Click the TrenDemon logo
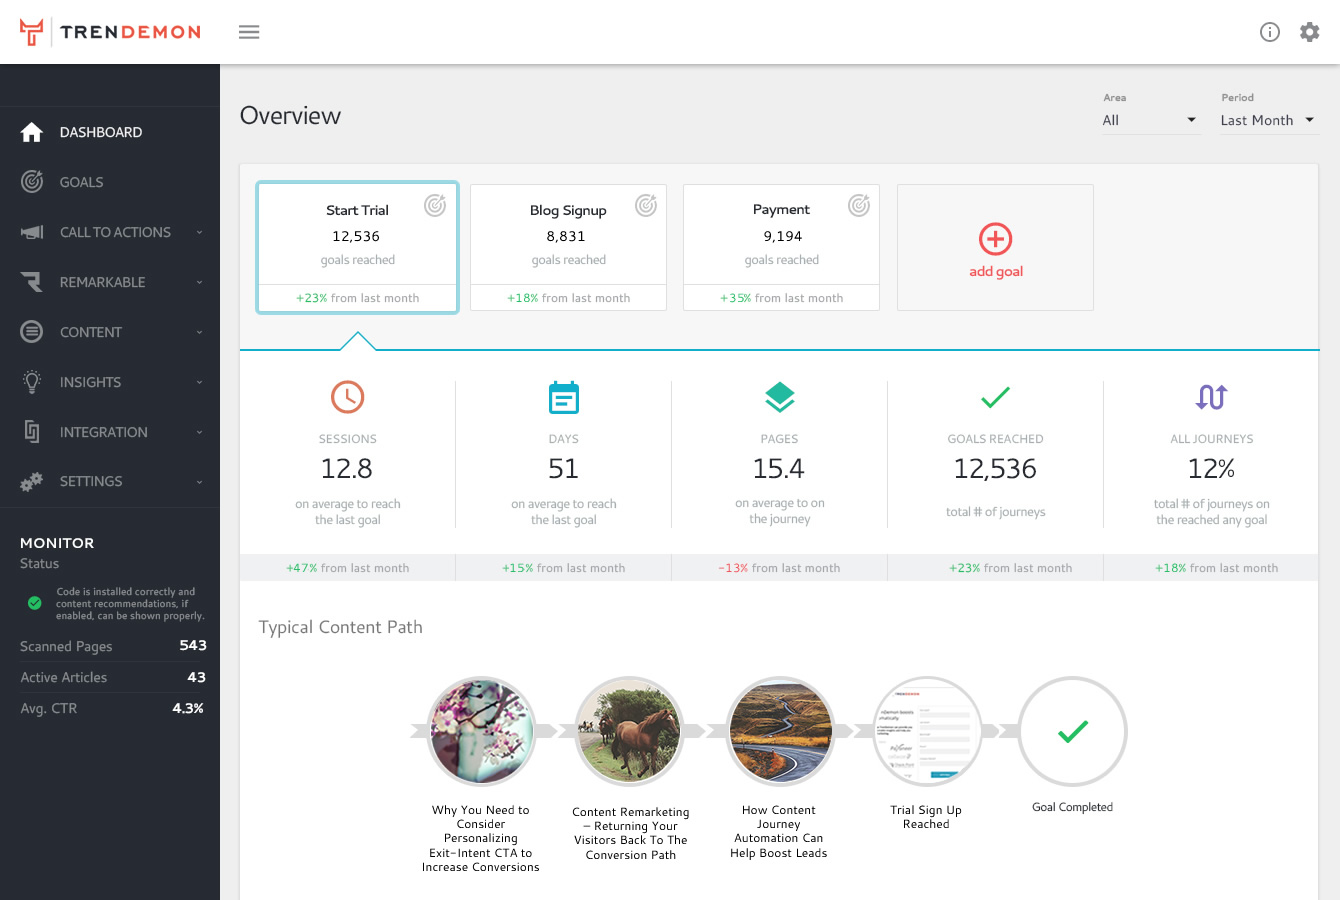Screen dimensions: 1340x900 [111, 32]
